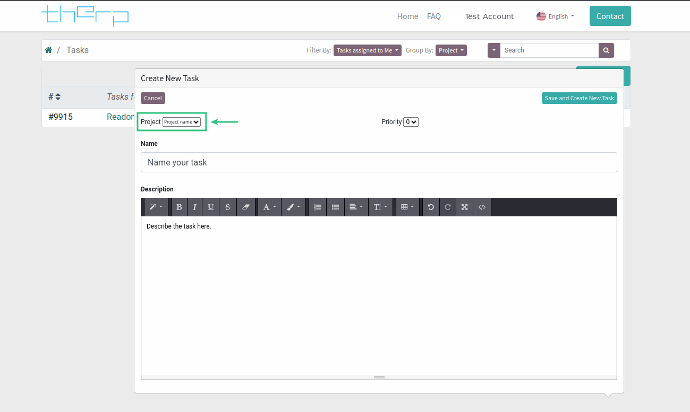Screen dimensions: 690x412
Task: Click the strikethrough formatting icon
Action: point(228,207)
